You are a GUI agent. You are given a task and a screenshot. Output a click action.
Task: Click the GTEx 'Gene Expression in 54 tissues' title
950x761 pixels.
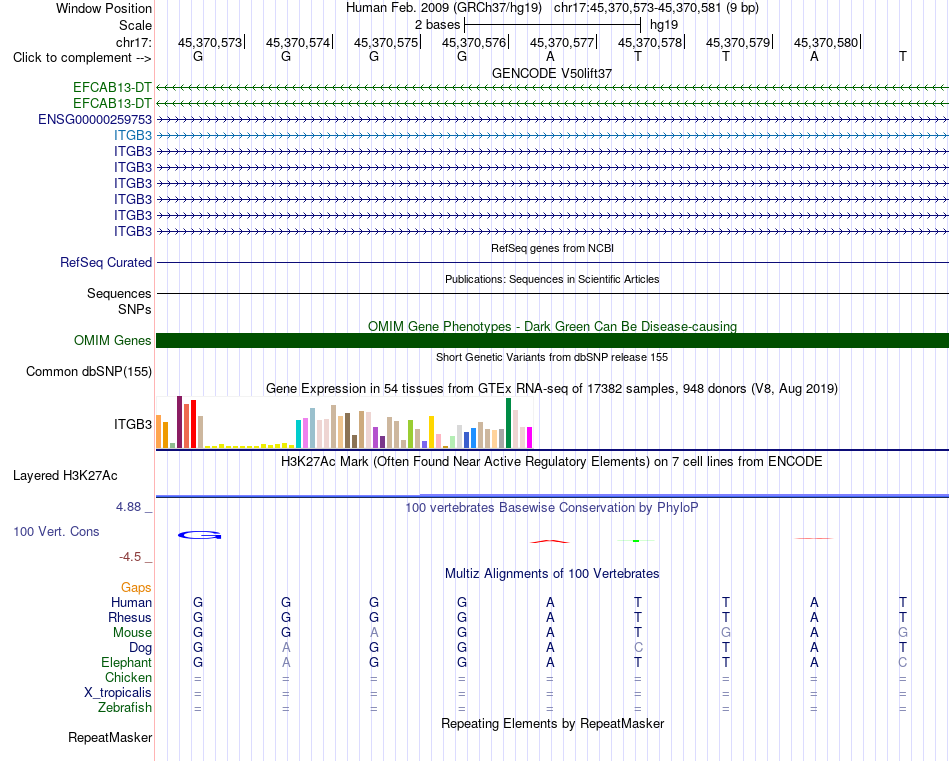tap(552, 389)
